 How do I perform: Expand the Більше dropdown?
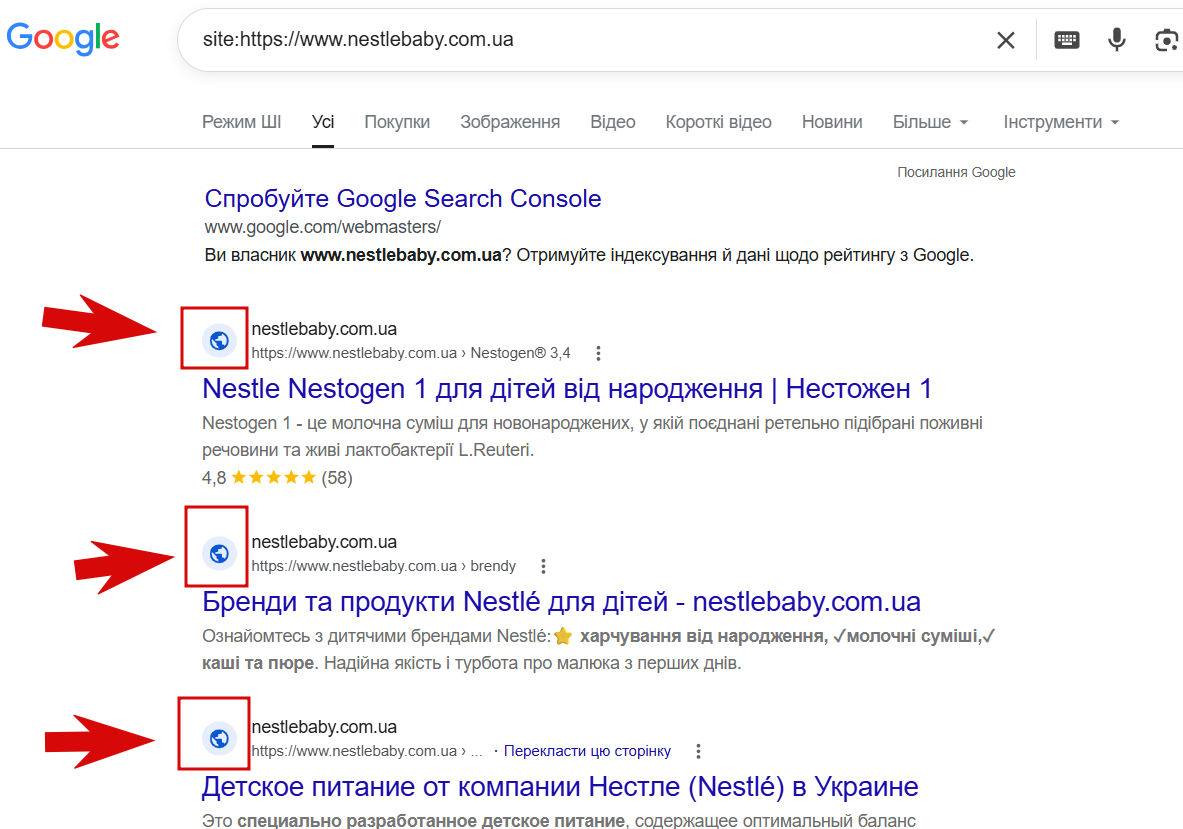point(930,122)
